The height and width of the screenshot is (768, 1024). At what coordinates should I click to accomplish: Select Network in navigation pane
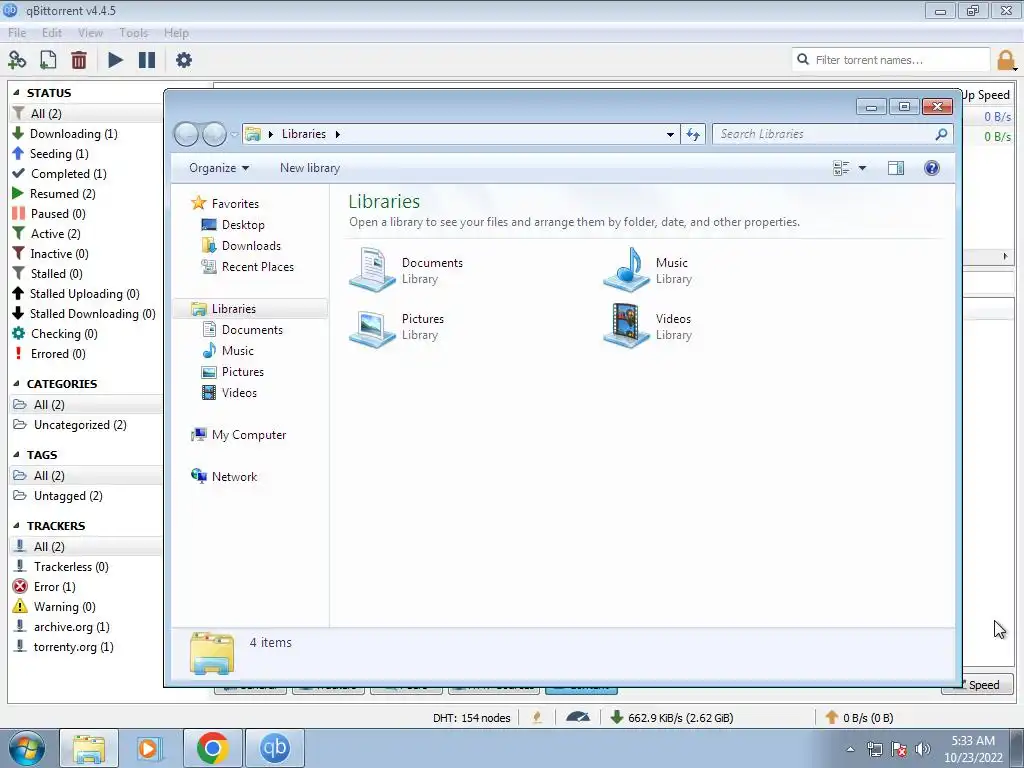(234, 477)
